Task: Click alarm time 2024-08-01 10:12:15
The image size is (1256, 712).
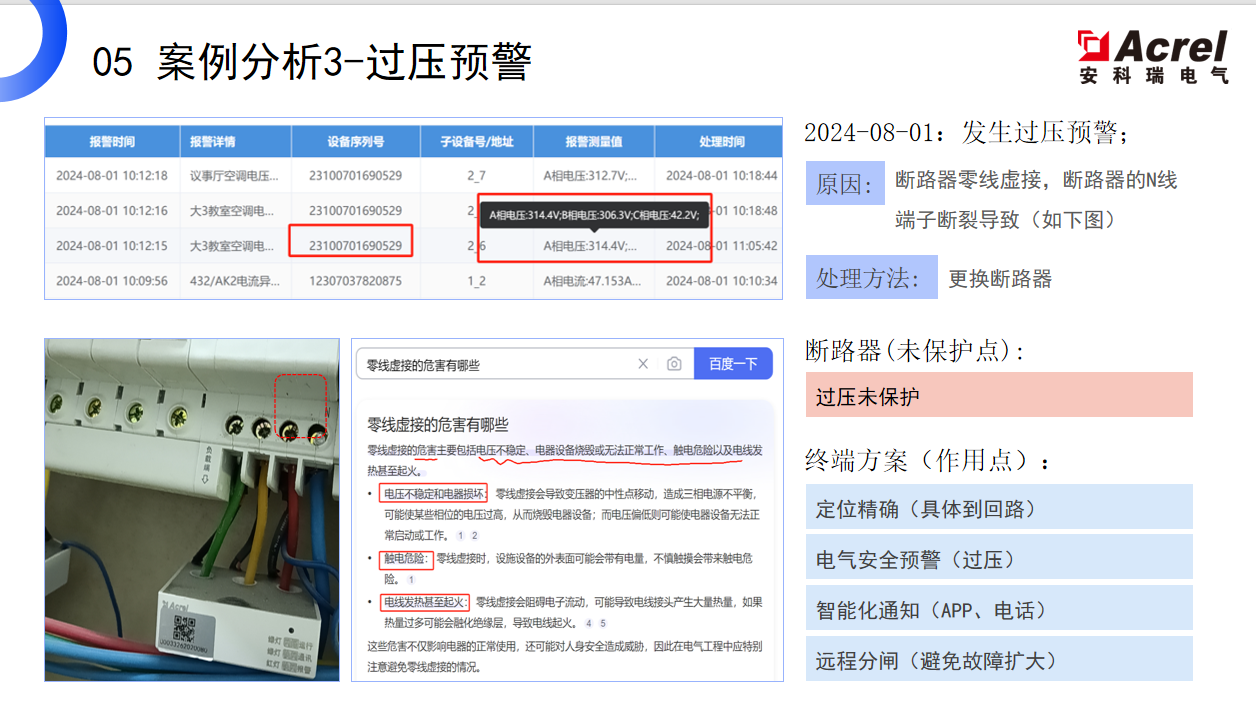Action: (x=112, y=245)
